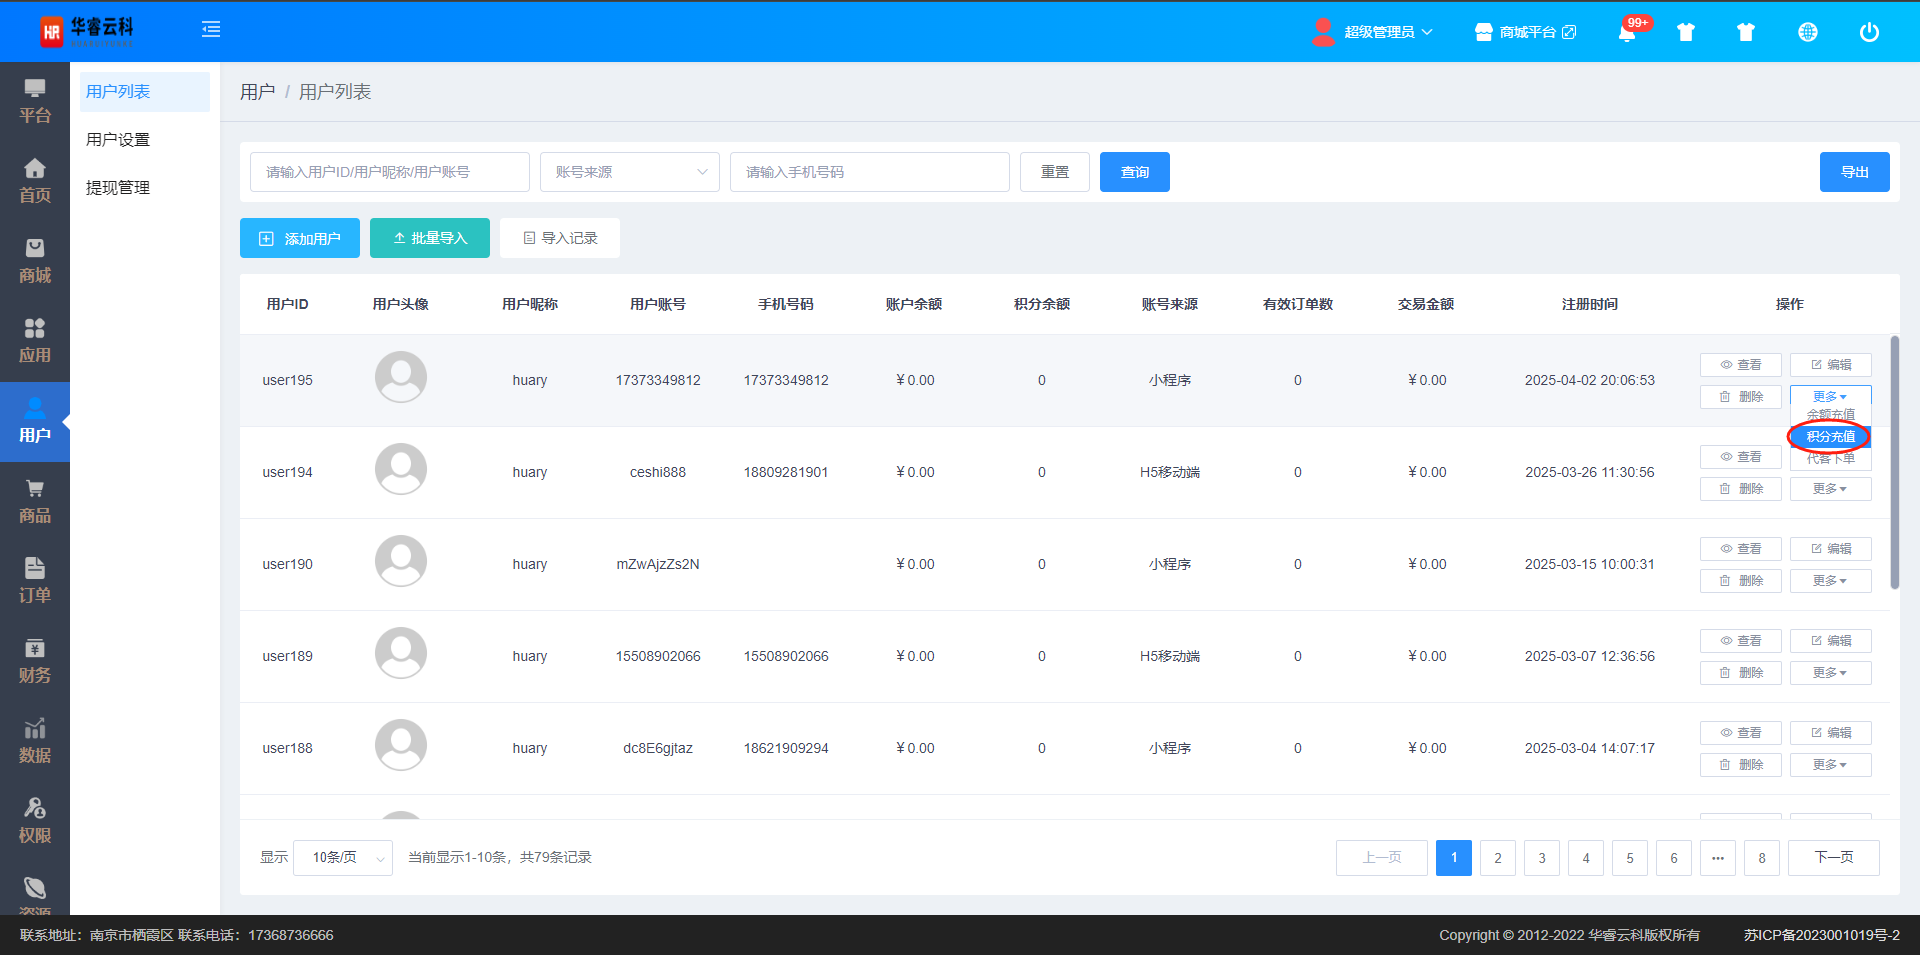This screenshot has width=1920, height=955.
Task: Select 积分充值 from the open menu
Action: 1830,437
